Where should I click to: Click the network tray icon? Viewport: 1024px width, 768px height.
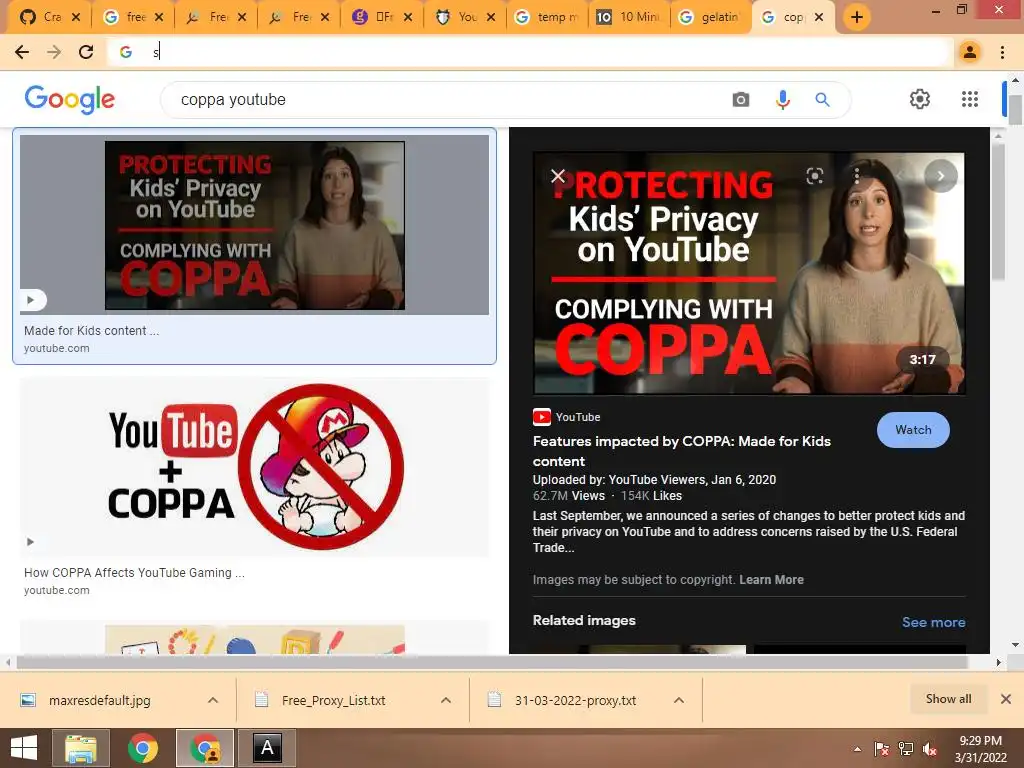(x=906, y=749)
